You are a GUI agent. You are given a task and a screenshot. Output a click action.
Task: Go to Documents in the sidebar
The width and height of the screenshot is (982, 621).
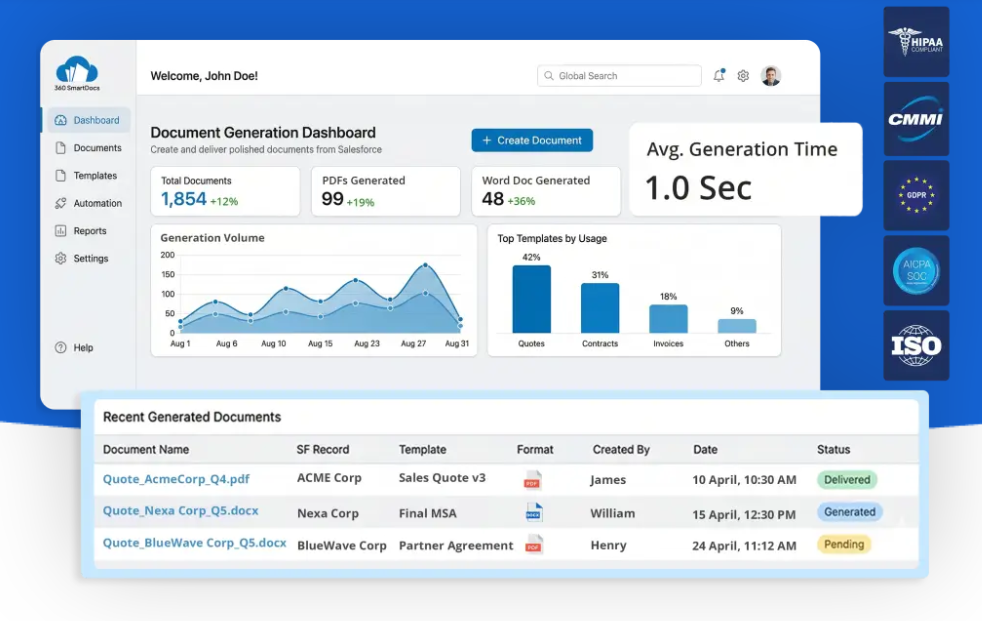88,148
